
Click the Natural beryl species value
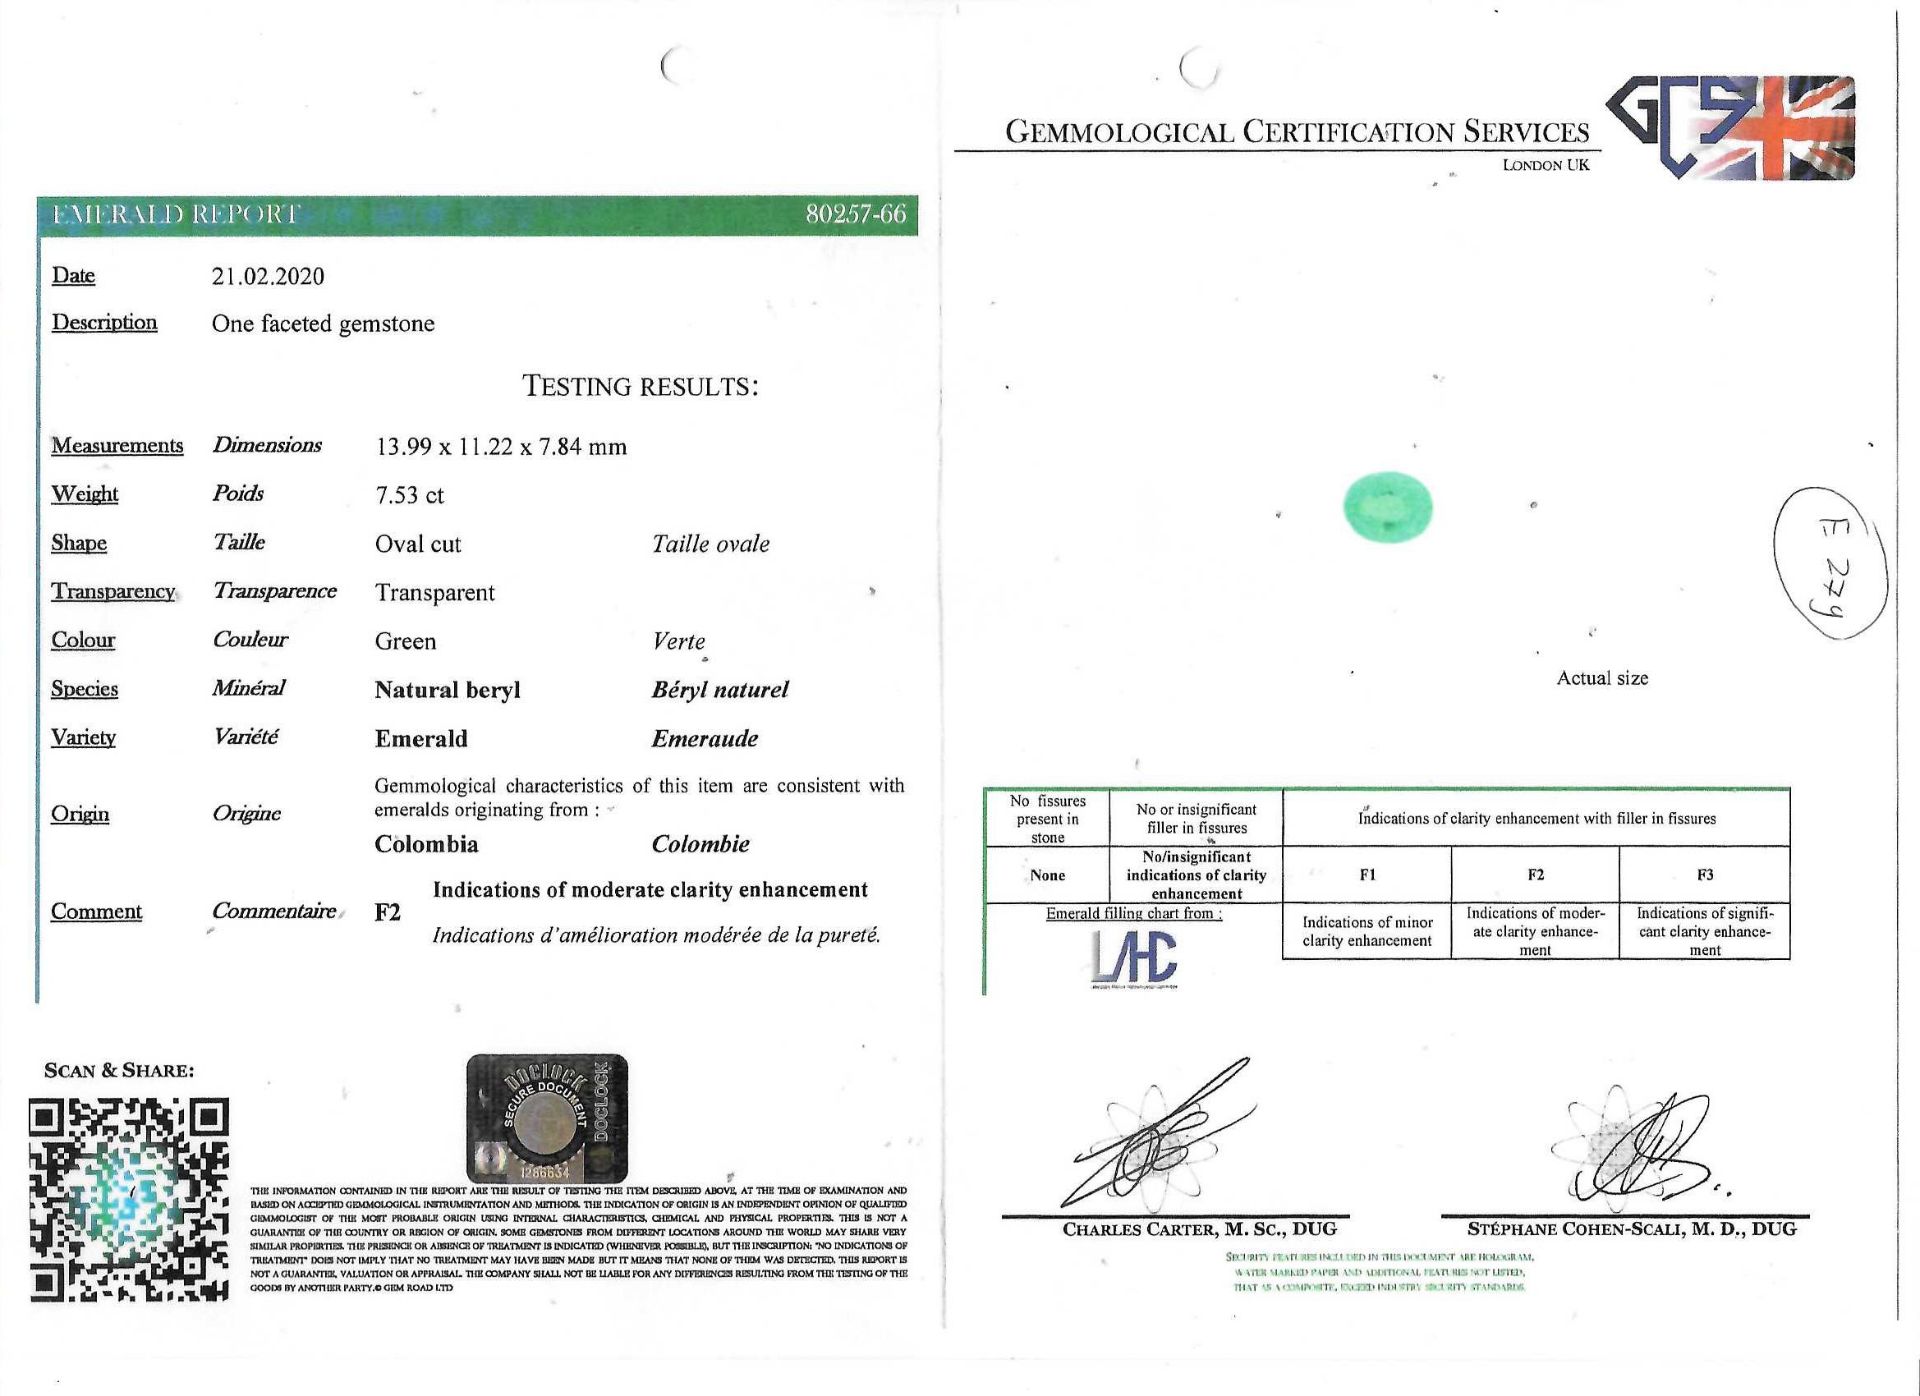[x=447, y=690]
